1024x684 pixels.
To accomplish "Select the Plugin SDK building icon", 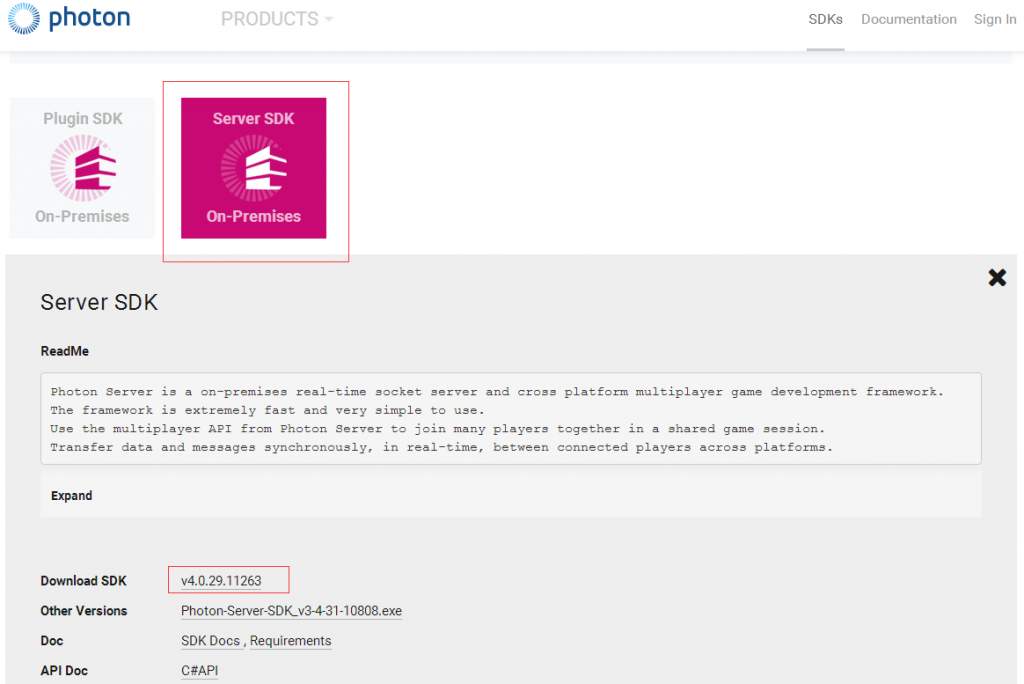I will pos(82,167).
